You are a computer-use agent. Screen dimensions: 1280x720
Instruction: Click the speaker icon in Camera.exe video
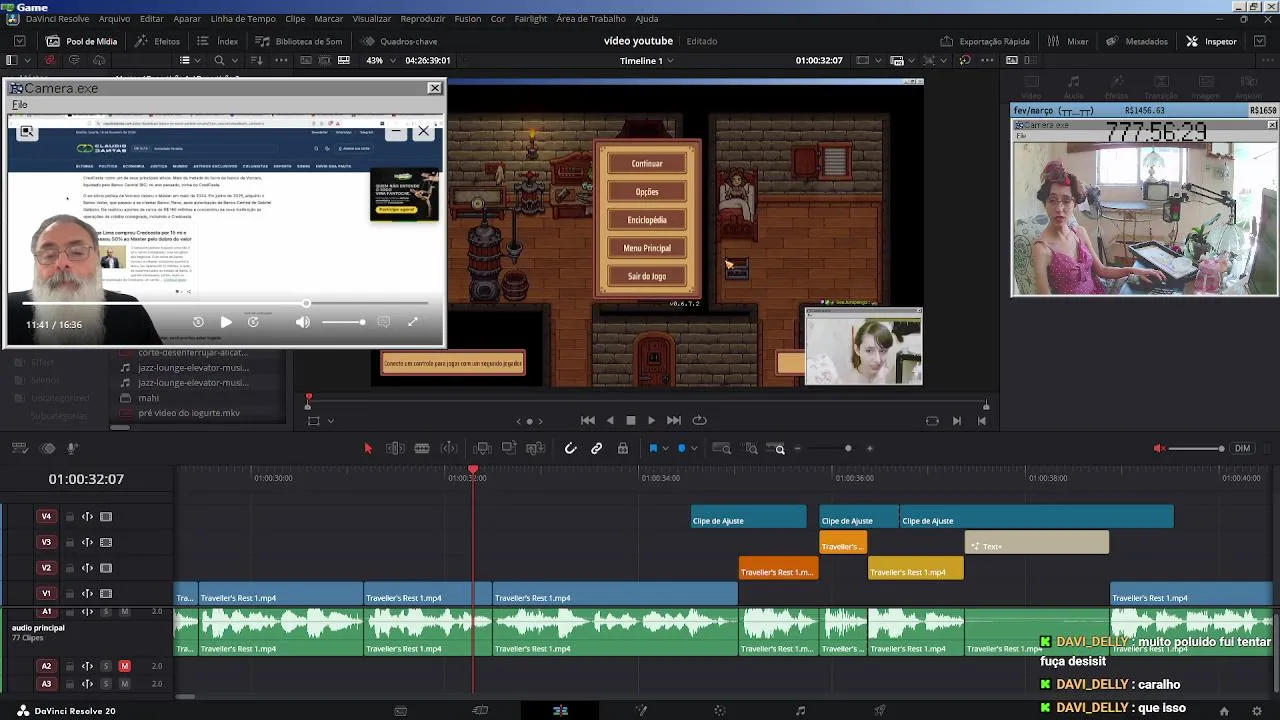[x=303, y=322]
